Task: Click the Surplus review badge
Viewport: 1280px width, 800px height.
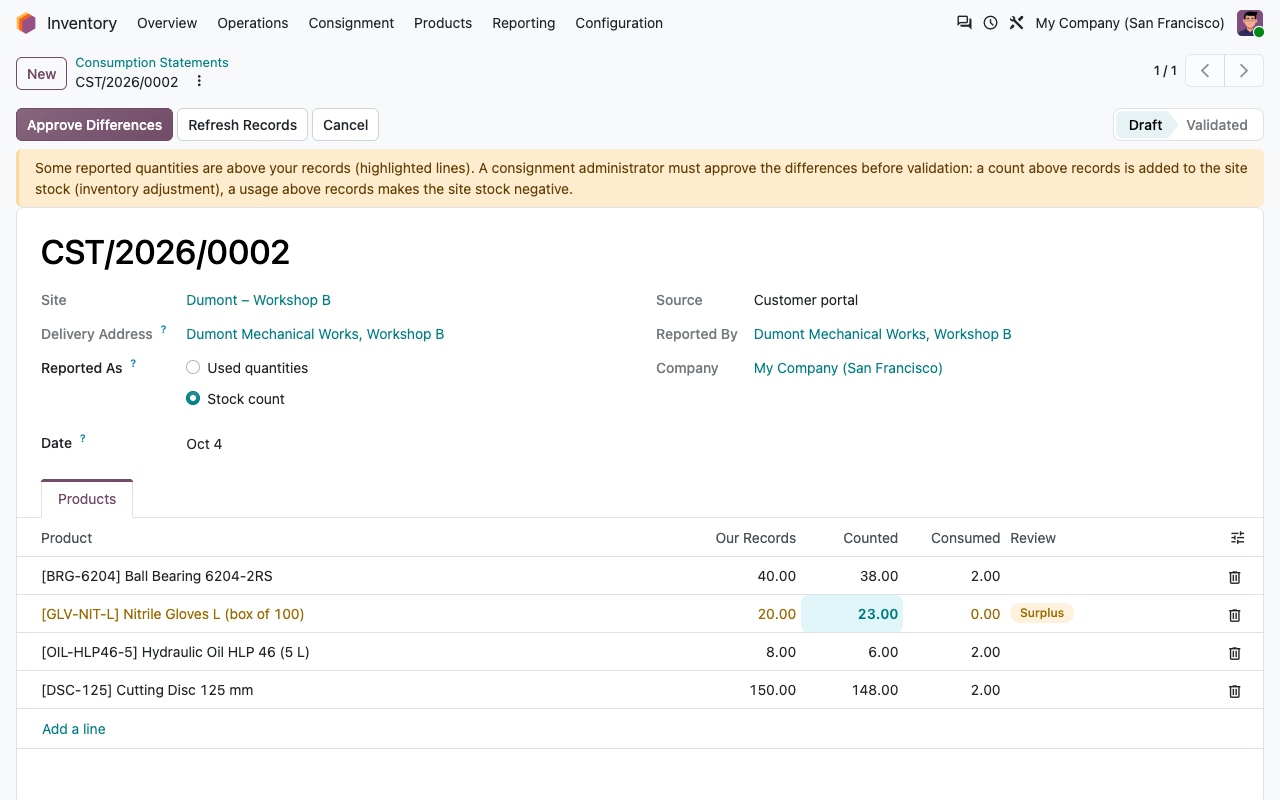Action: click(x=1042, y=613)
